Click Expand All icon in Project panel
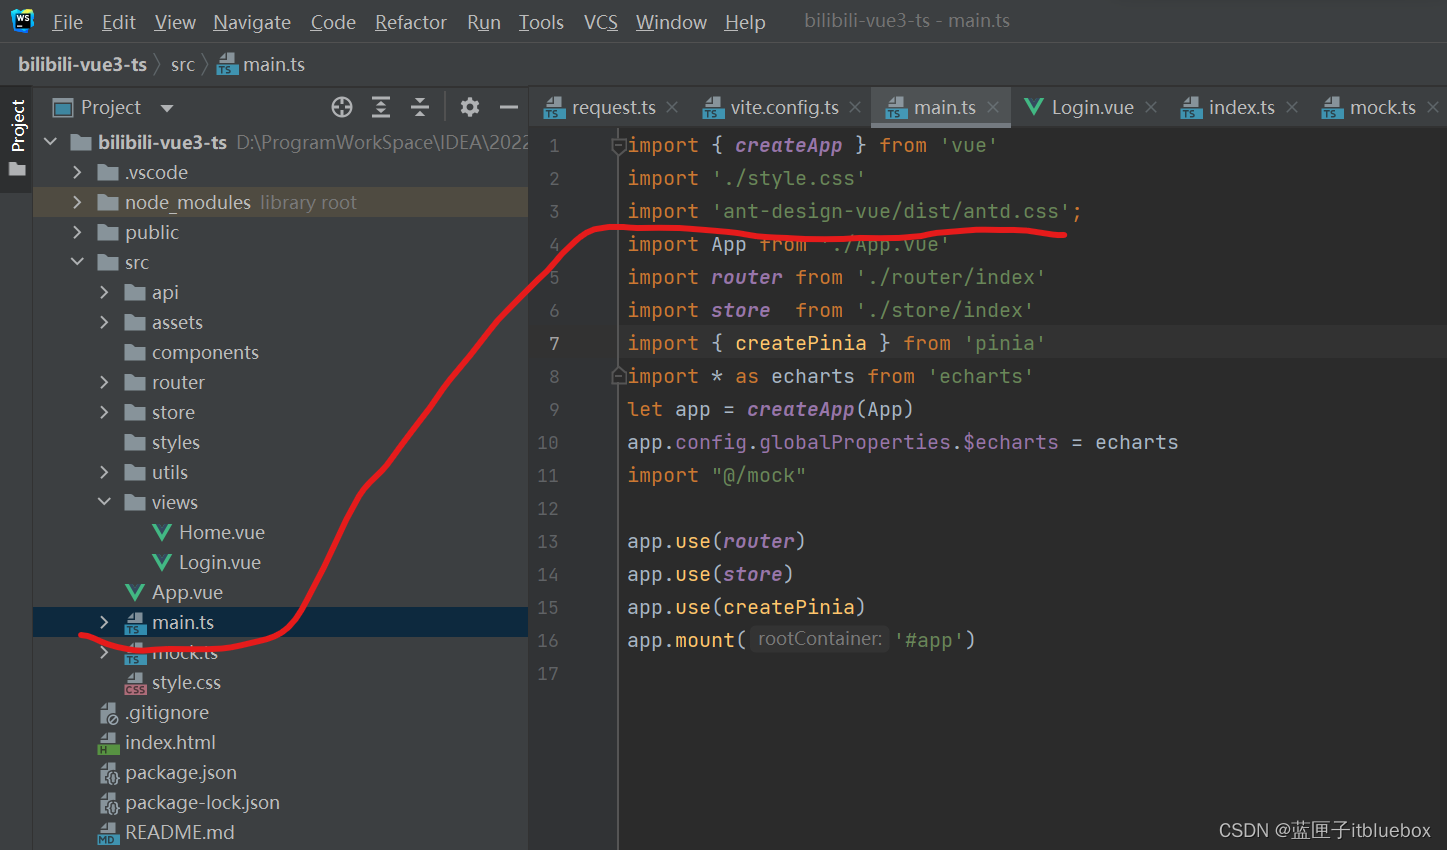The height and width of the screenshot is (850, 1447). point(381,107)
